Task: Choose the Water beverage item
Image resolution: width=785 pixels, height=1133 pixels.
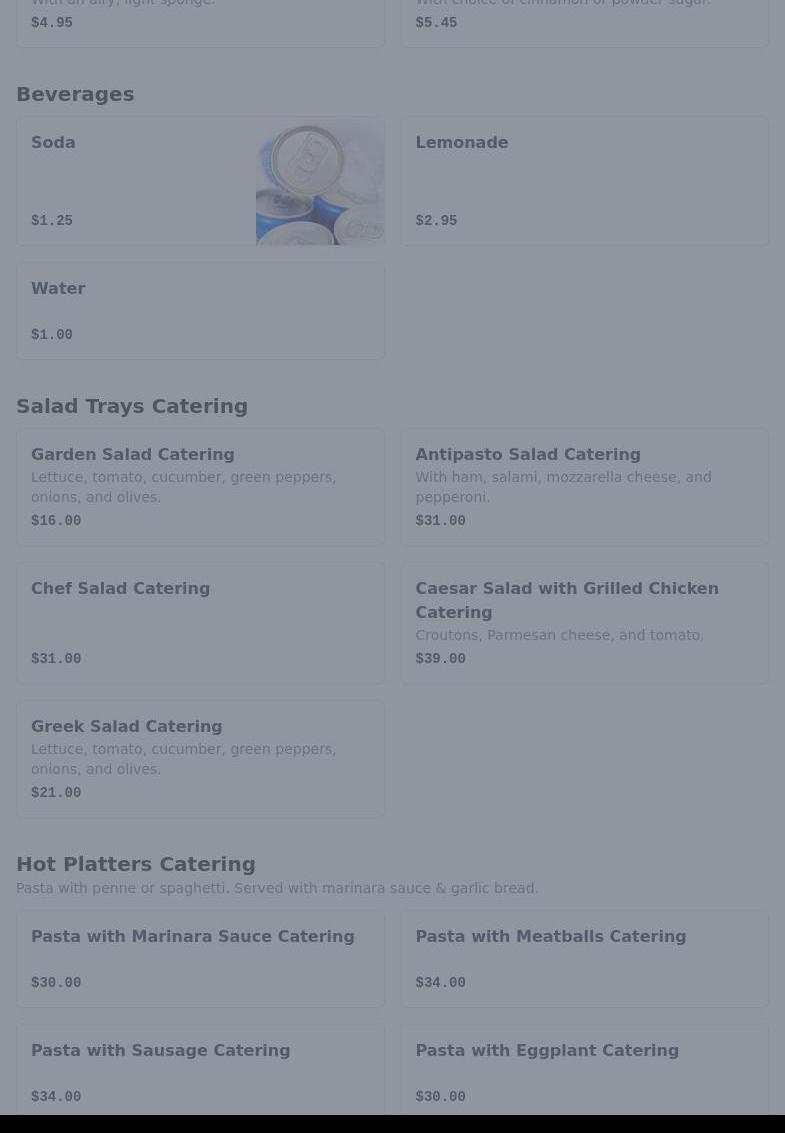Action: [200, 310]
